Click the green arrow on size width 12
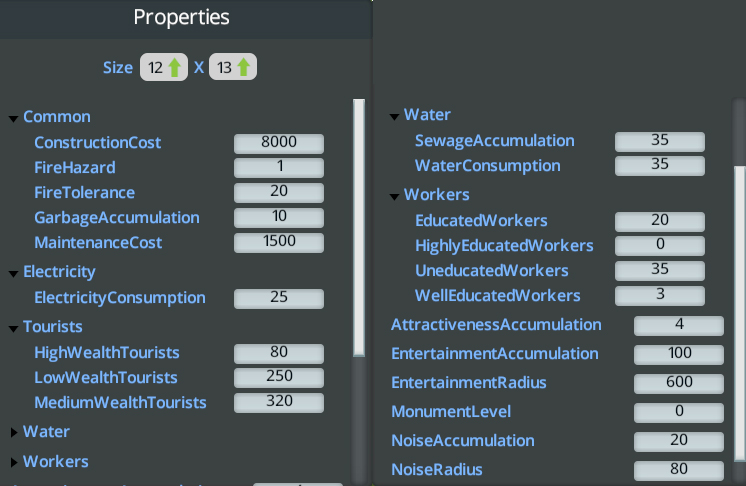Screen dimensions: 746x486 click(x=175, y=68)
